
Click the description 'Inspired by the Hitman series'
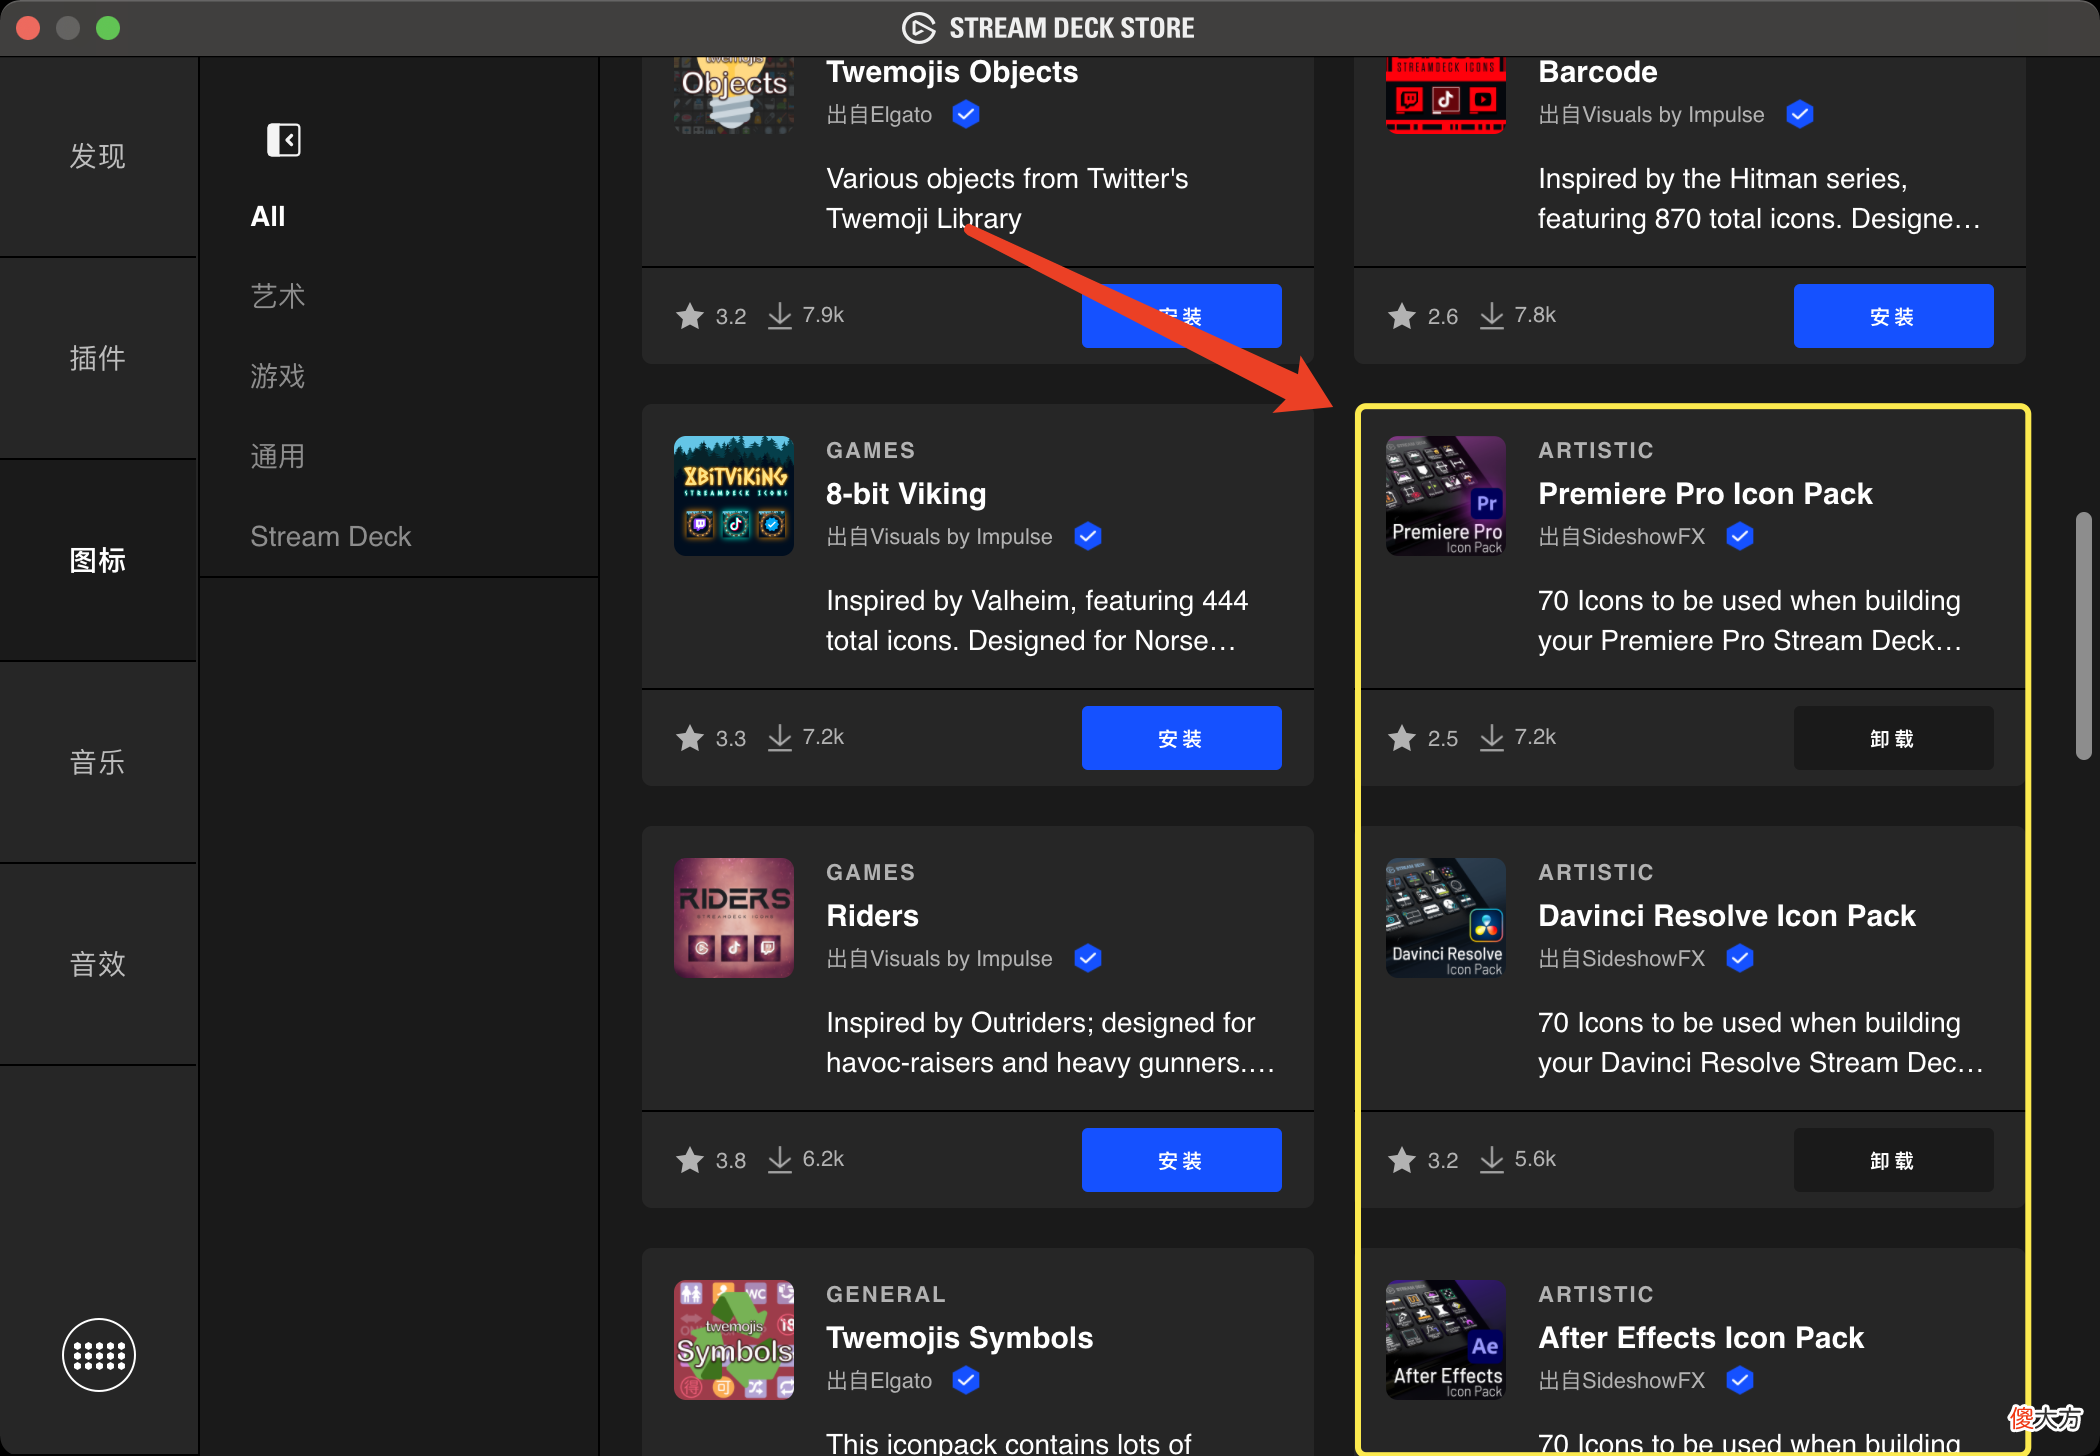click(x=1723, y=178)
